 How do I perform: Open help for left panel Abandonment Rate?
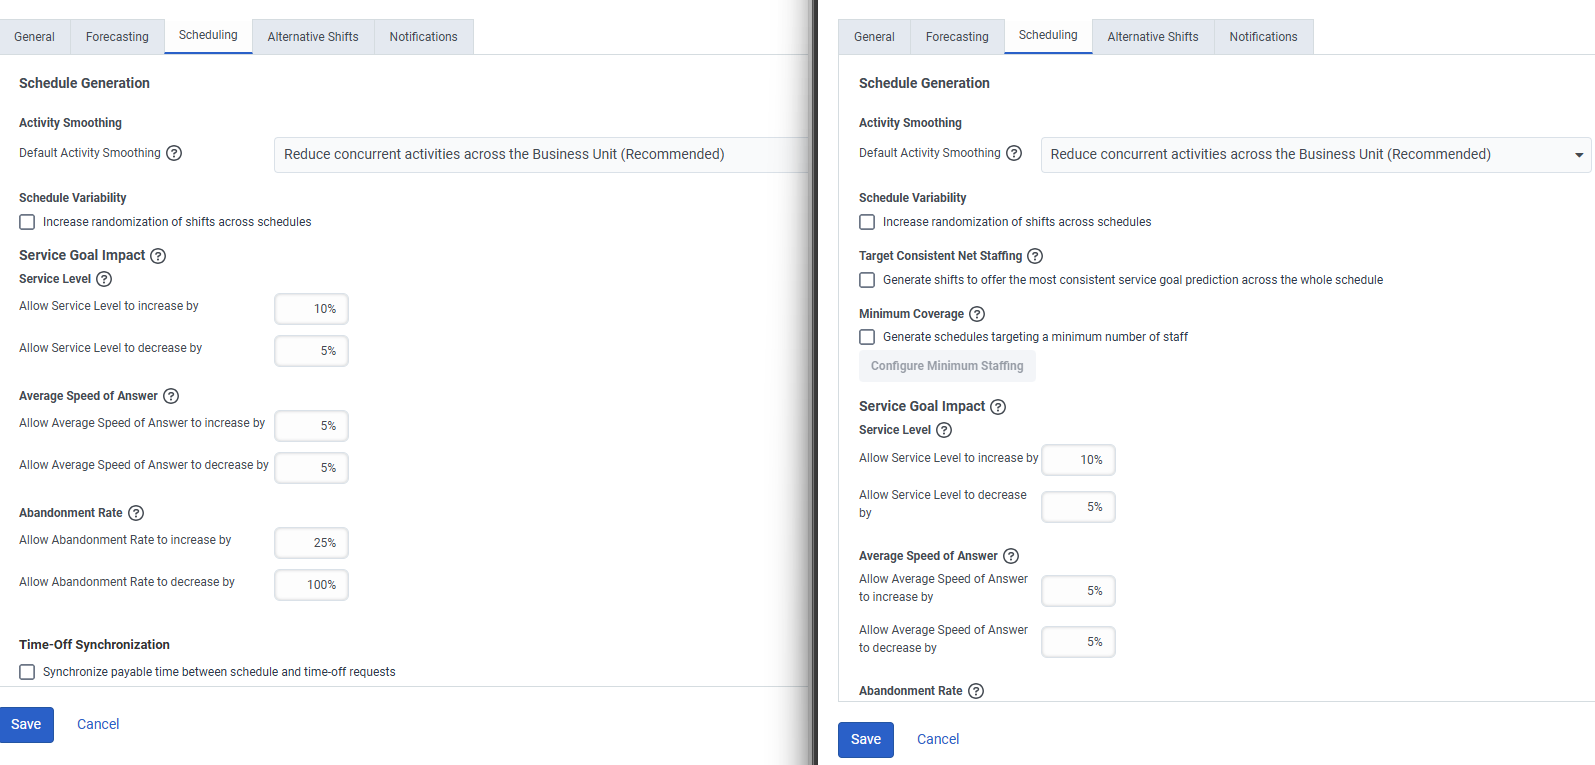point(136,513)
